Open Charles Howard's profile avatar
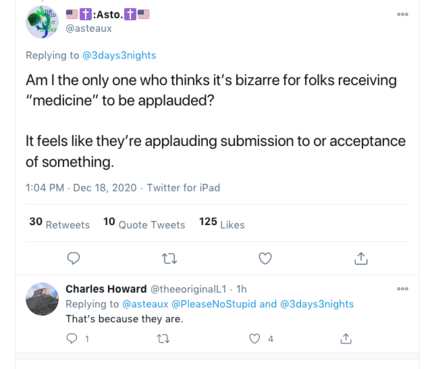The width and height of the screenshot is (434, 369). [42, 299]
